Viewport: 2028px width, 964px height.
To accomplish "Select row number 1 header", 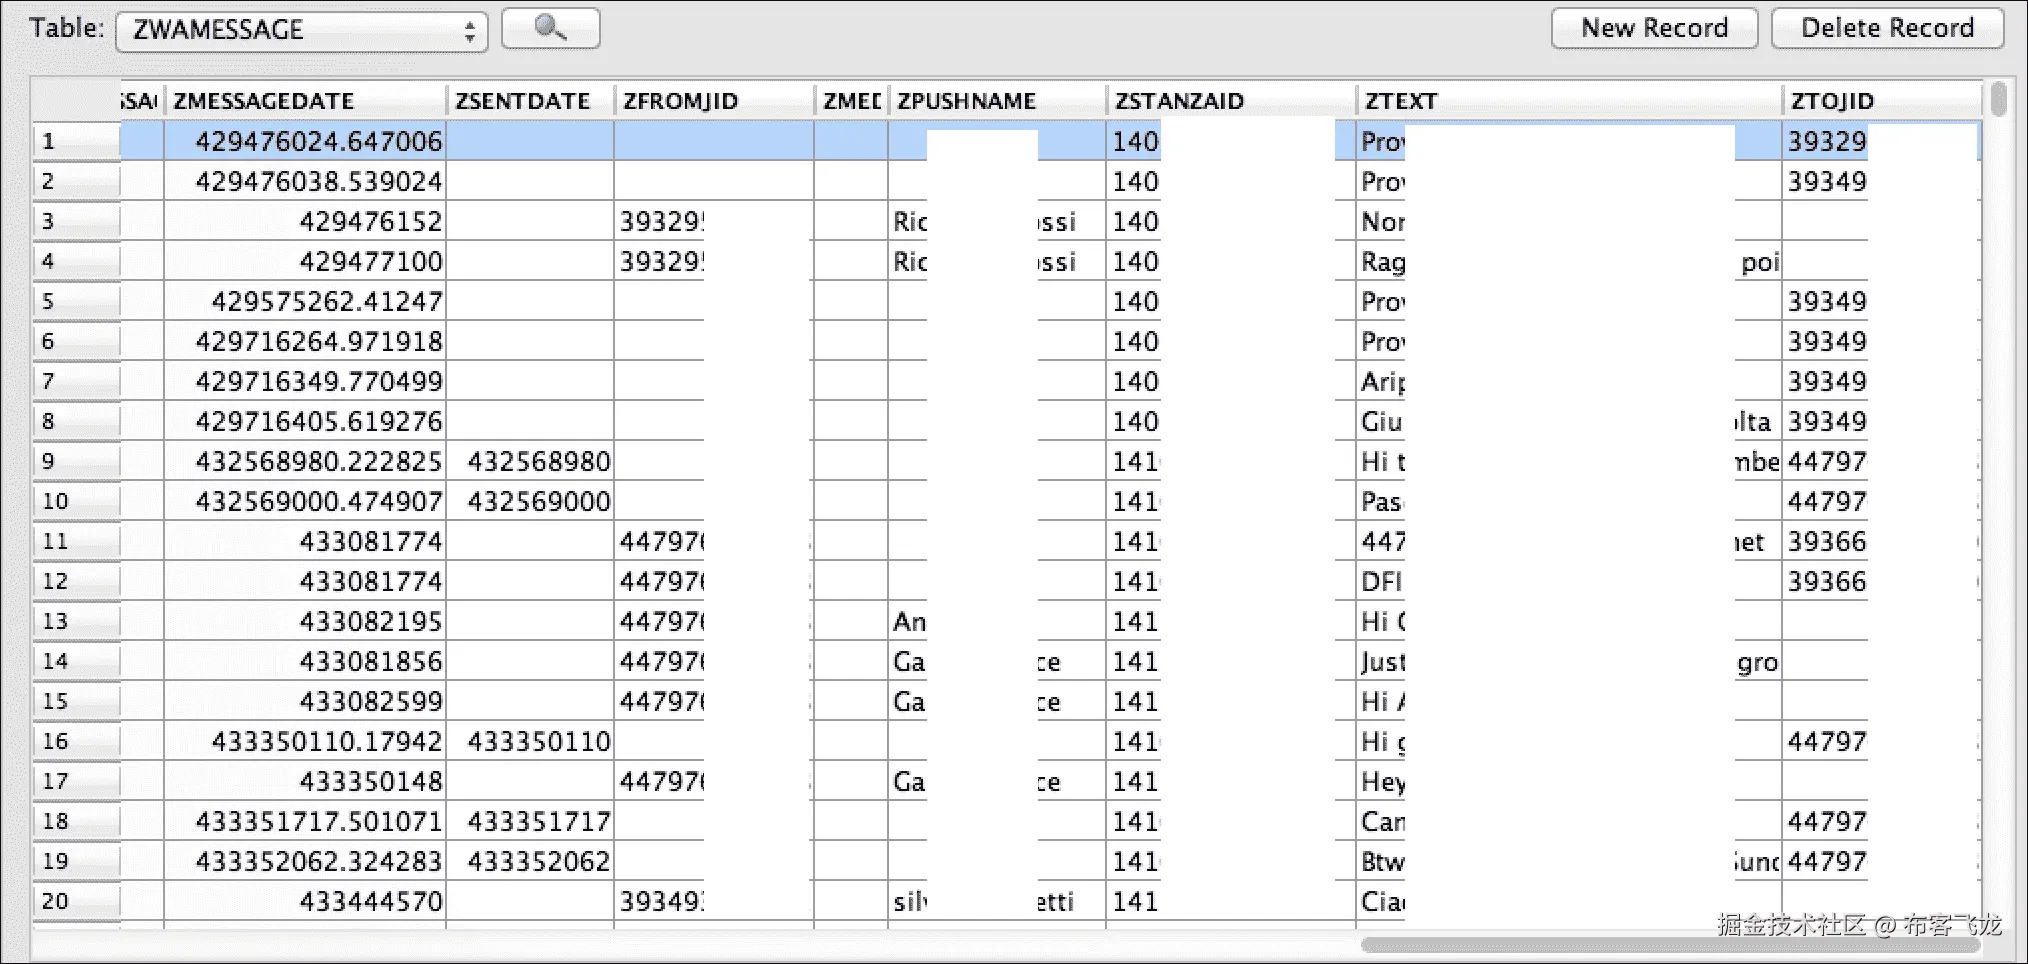I will pos(76,141).
